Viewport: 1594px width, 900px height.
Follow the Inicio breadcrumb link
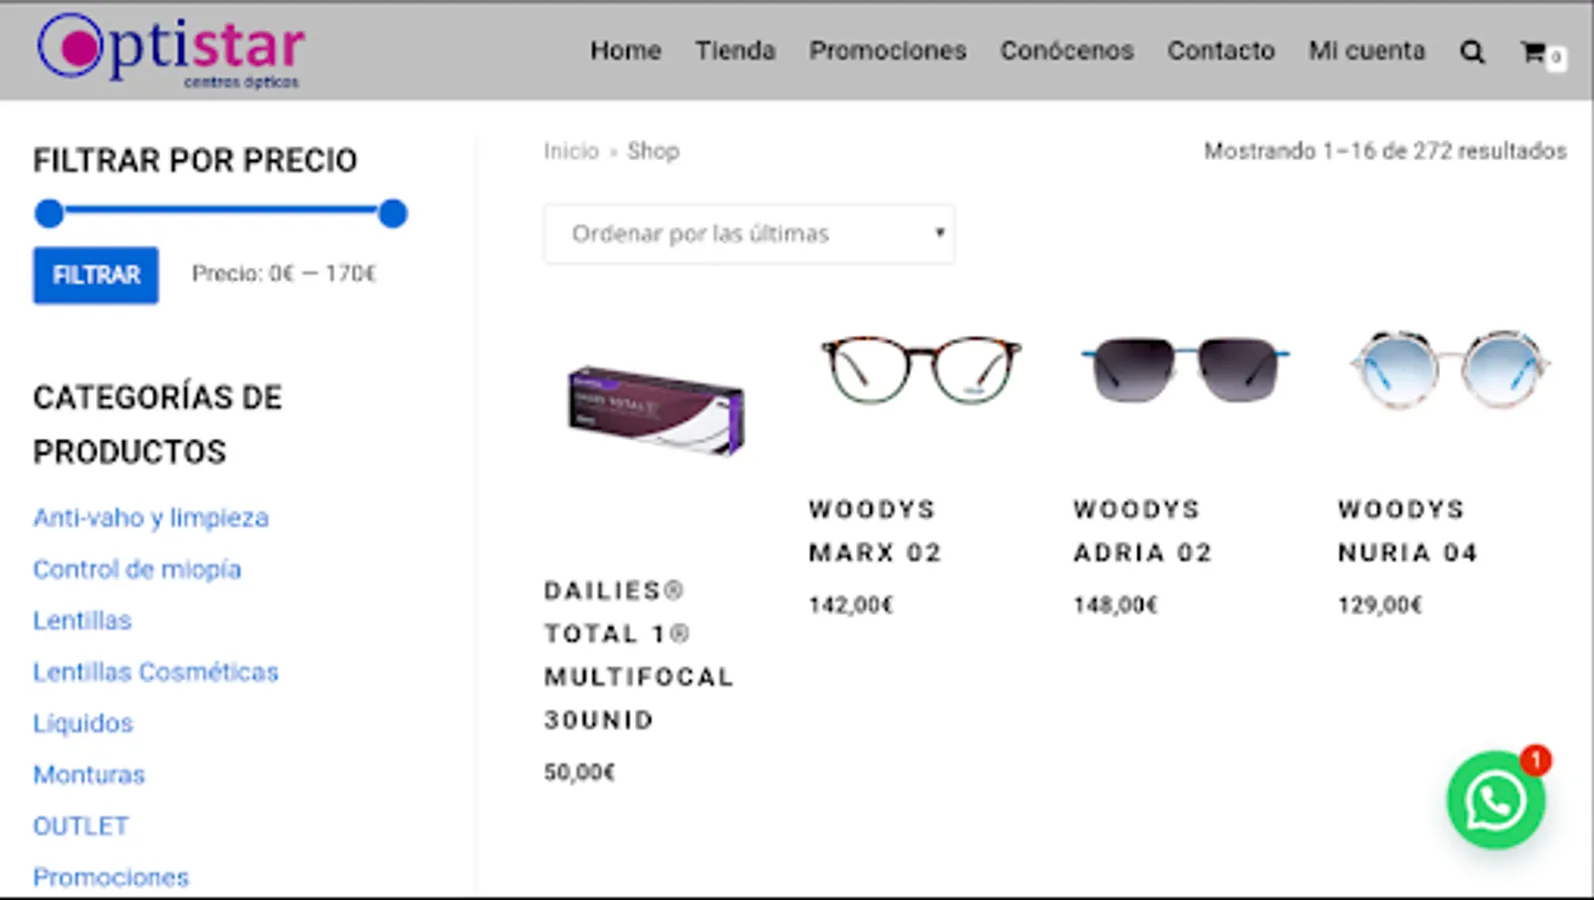click(x=571, y=151)
